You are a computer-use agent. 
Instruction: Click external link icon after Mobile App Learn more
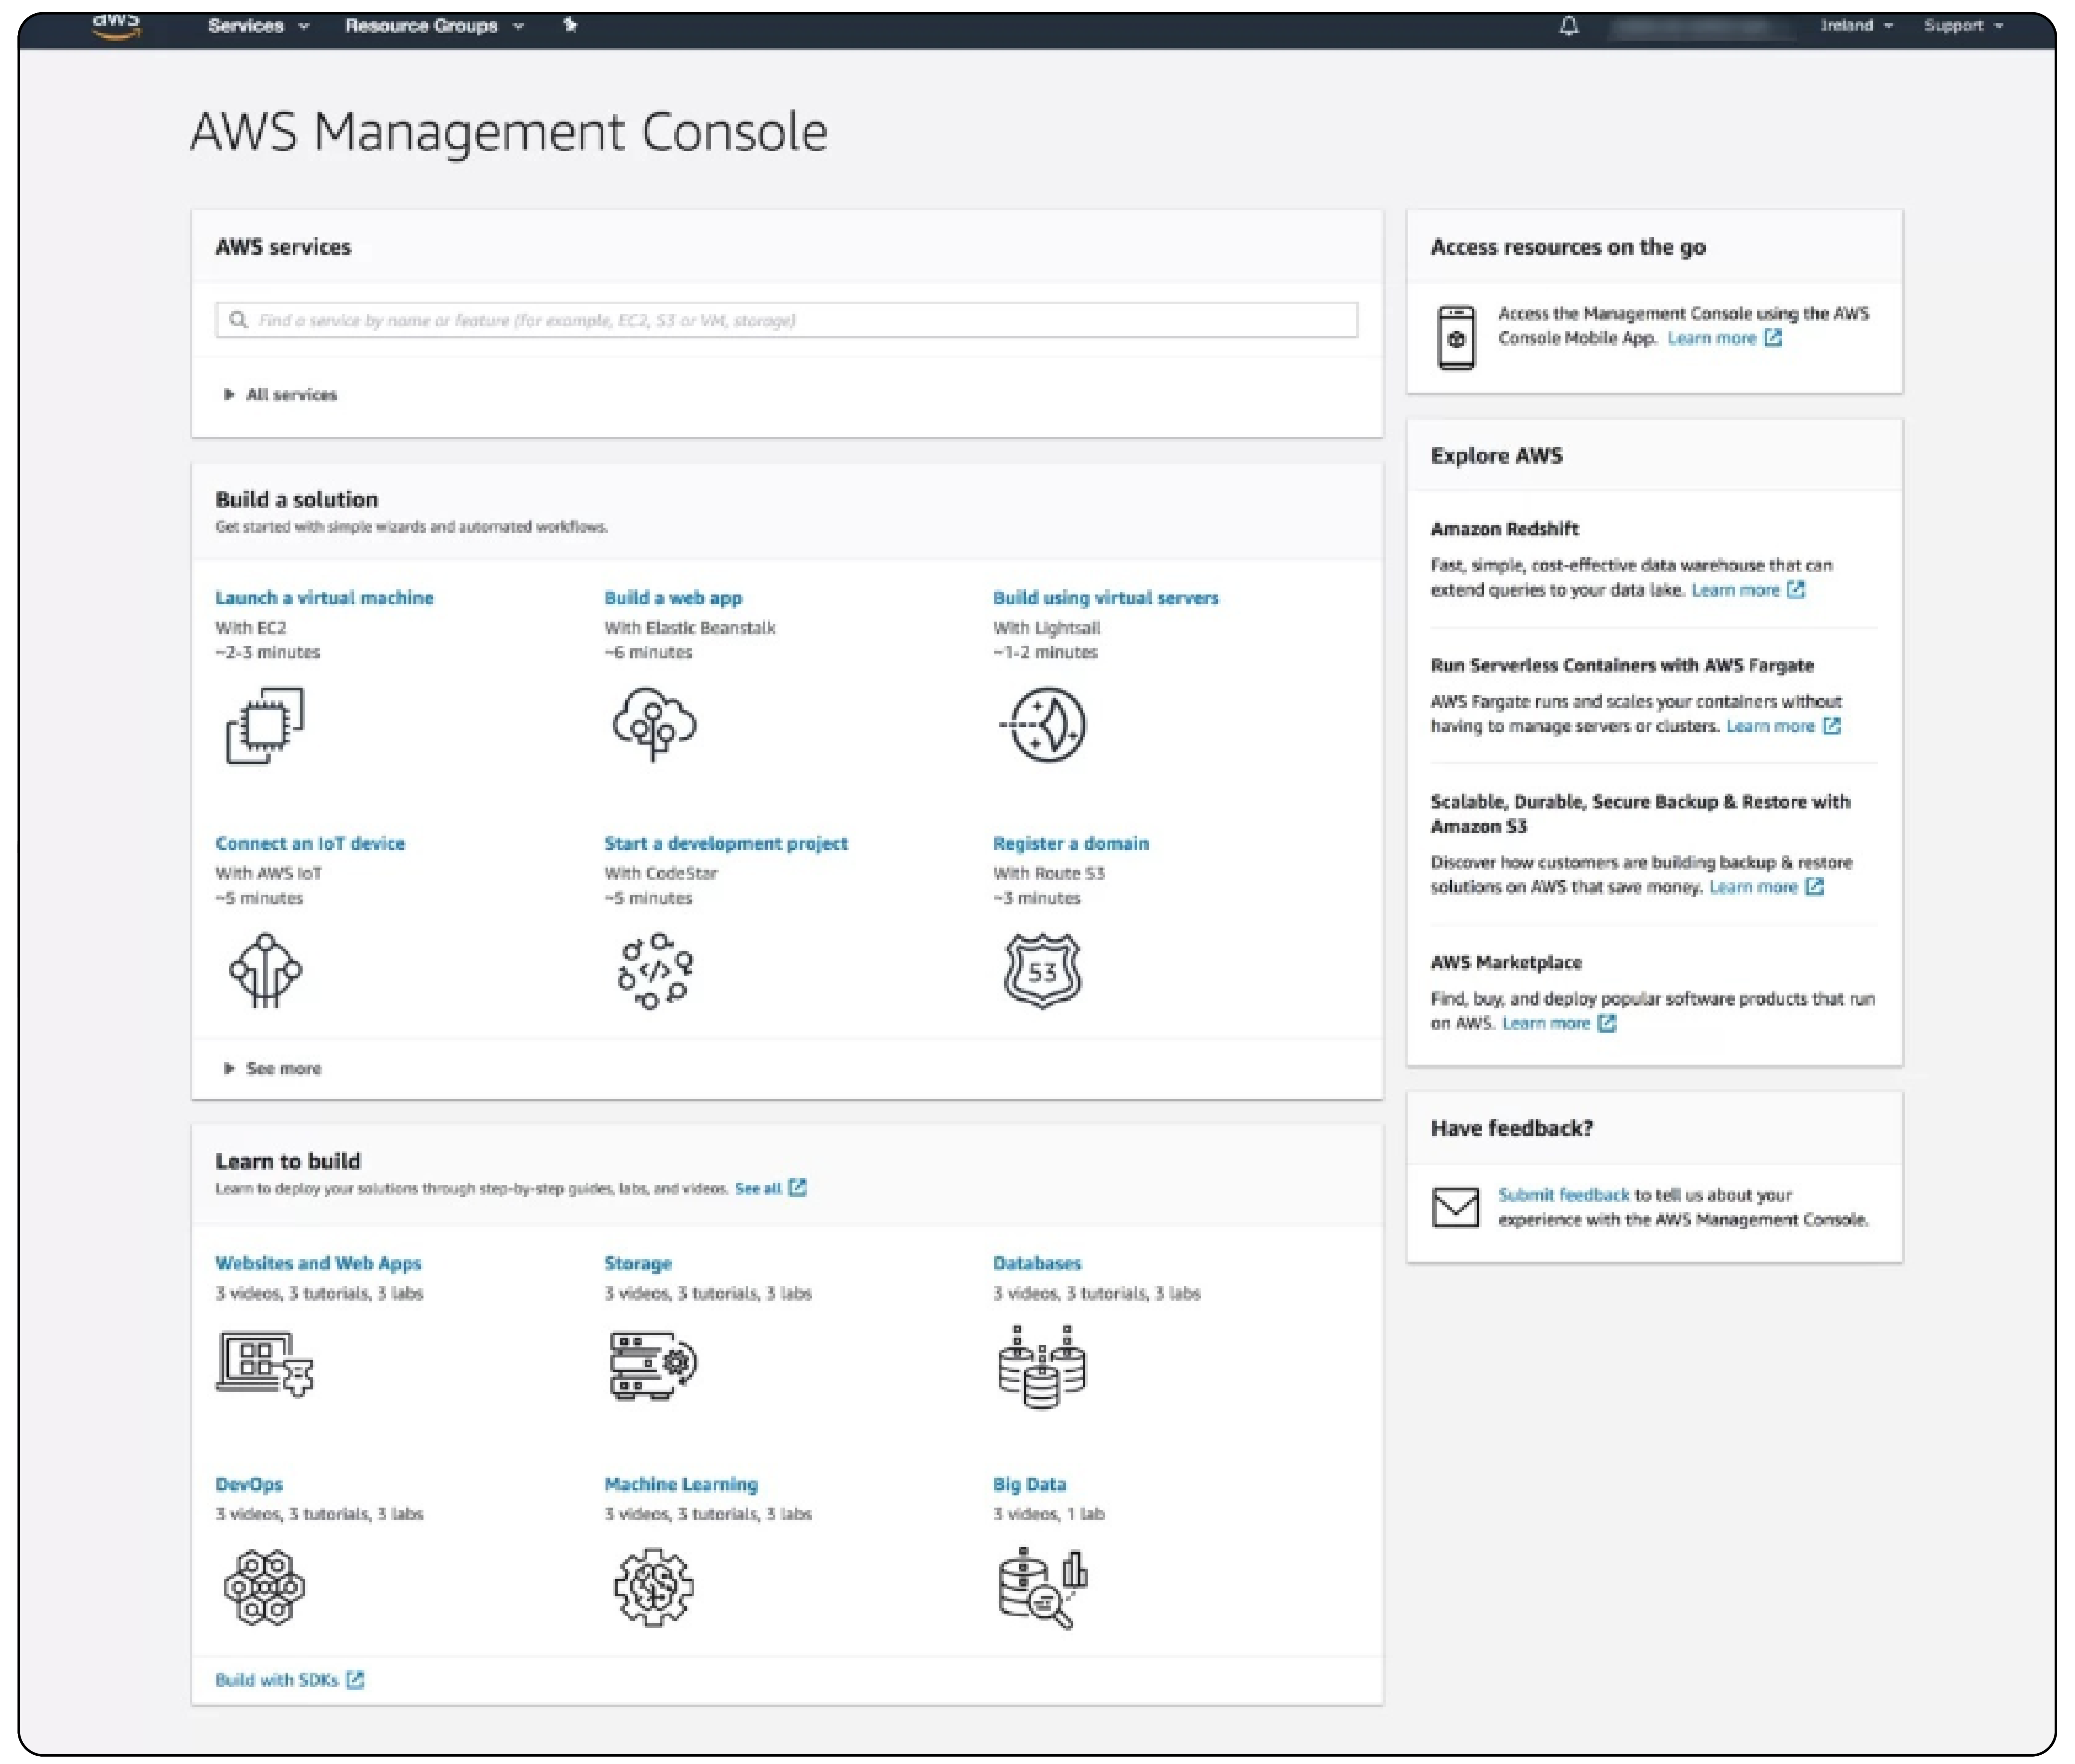1773,338
